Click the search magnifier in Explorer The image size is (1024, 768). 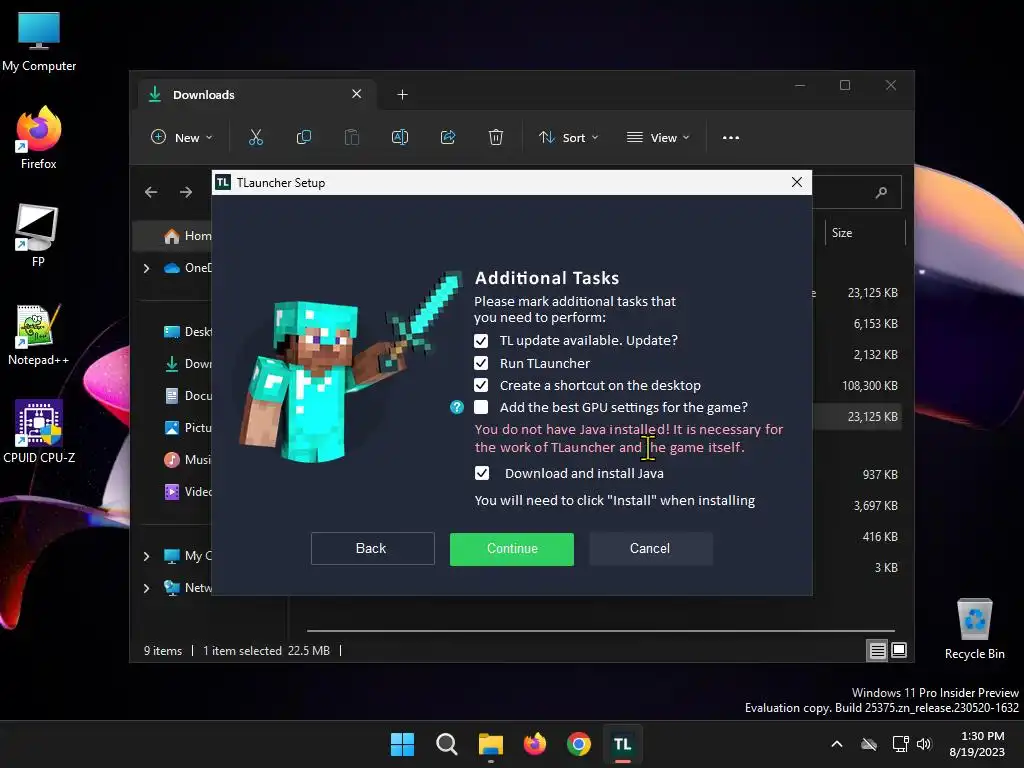pos(882,192)
